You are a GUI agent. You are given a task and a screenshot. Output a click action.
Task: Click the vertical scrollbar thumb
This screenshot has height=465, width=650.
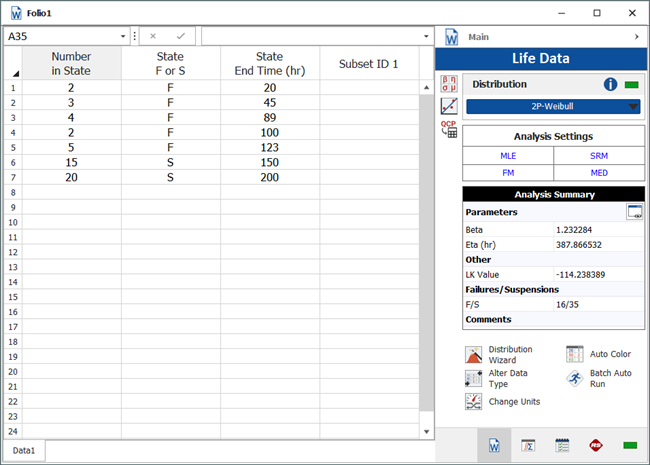click(426, 253)
